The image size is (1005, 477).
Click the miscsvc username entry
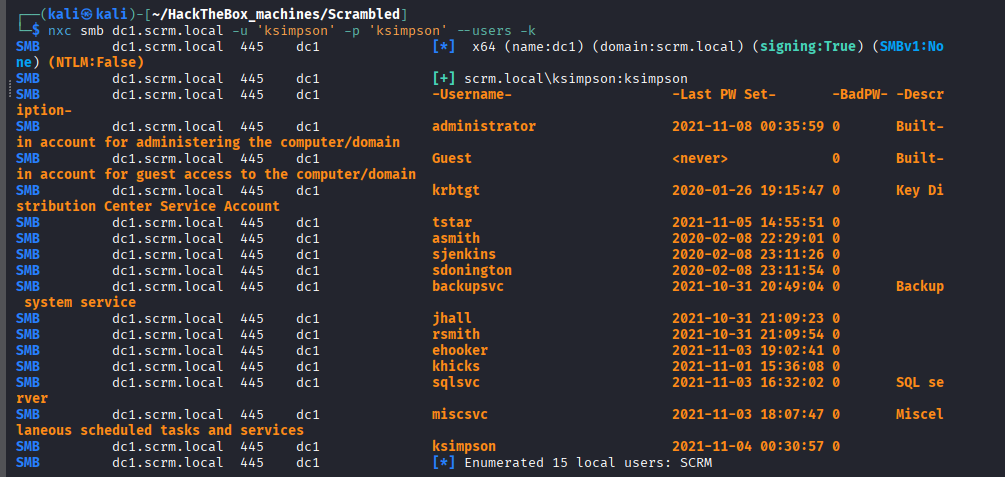click(460, 415)
